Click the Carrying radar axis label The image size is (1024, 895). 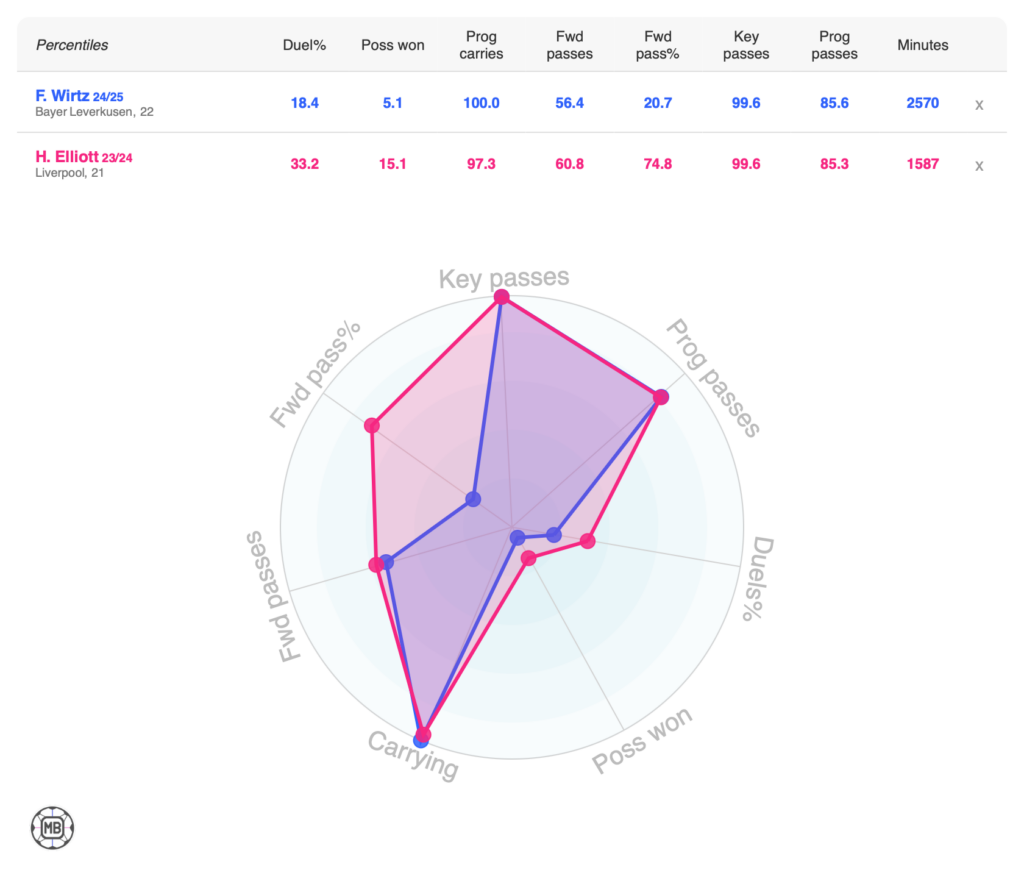pyautogui.click(x=413, y=756)
